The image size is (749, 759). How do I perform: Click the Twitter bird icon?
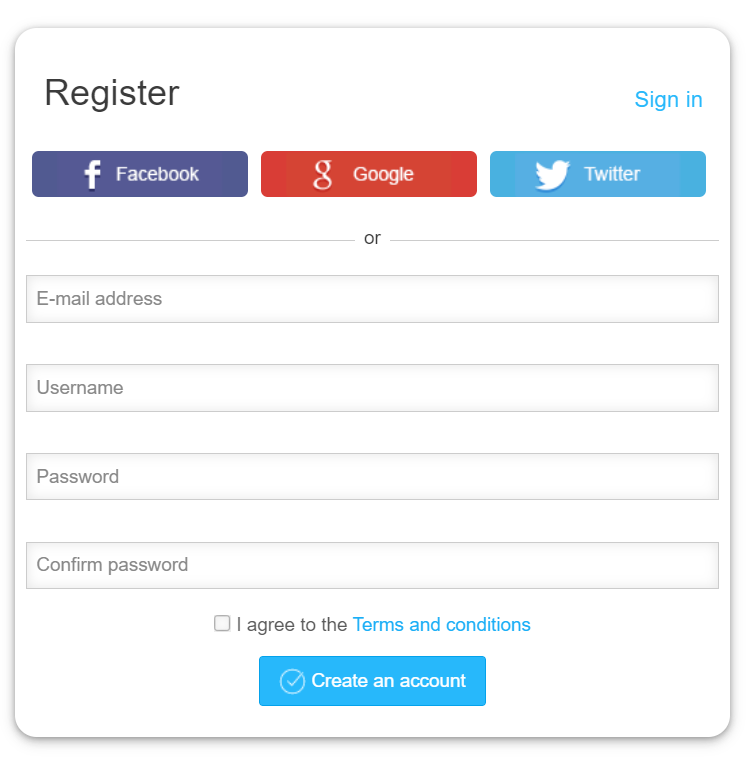tap(552, 174)
